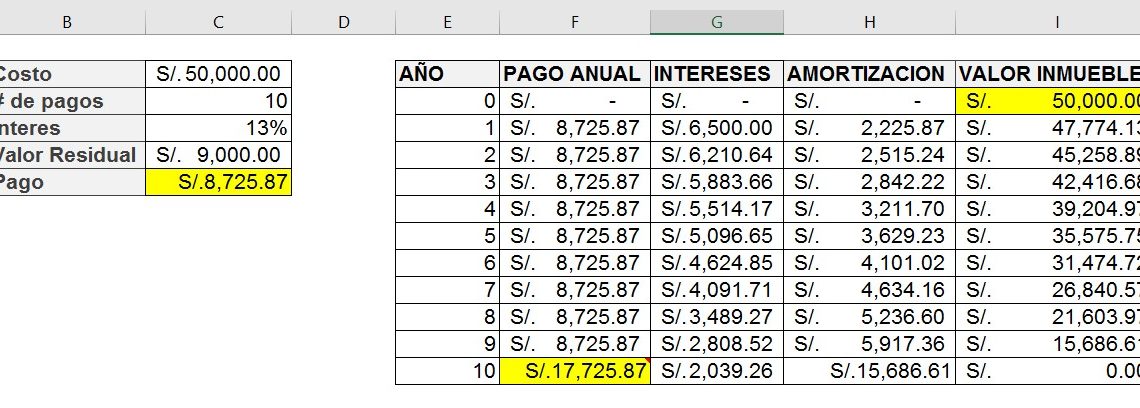Click the PAGO ANUAL header cell

click(574, 74)
